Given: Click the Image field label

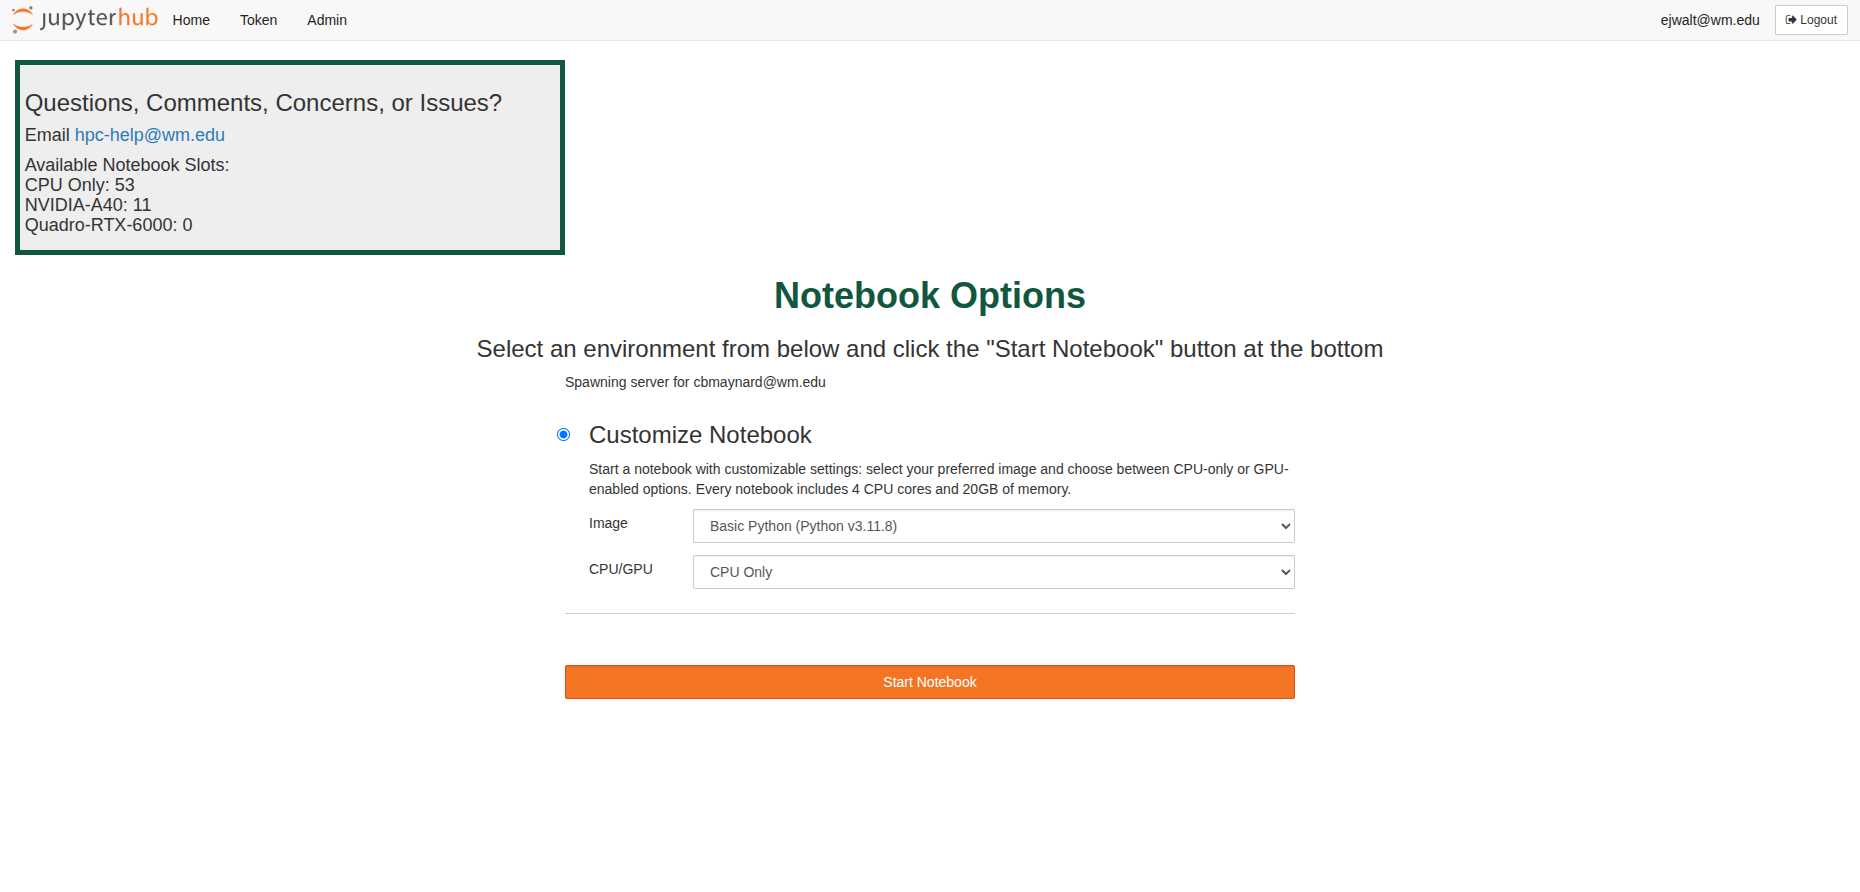Looking at the screenshot, I should pyautogui.click(x=608, y=523).
